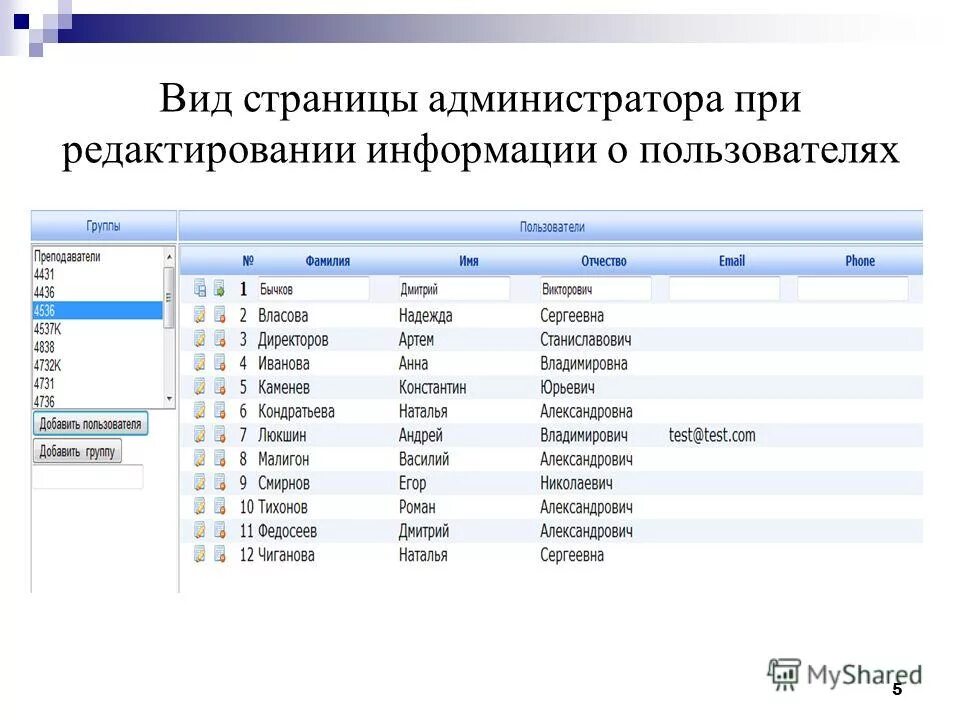Edit Смирнов's user record

[x=199, y=483]
